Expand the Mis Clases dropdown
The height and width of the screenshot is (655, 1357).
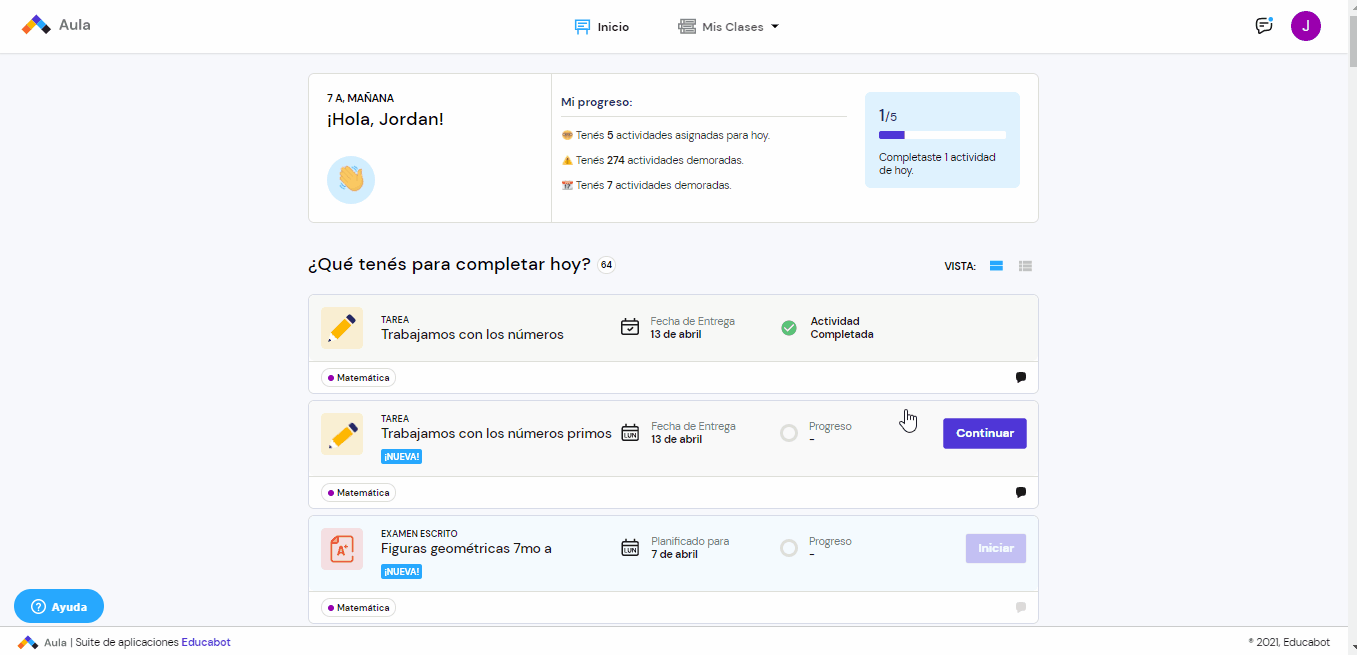728,27
